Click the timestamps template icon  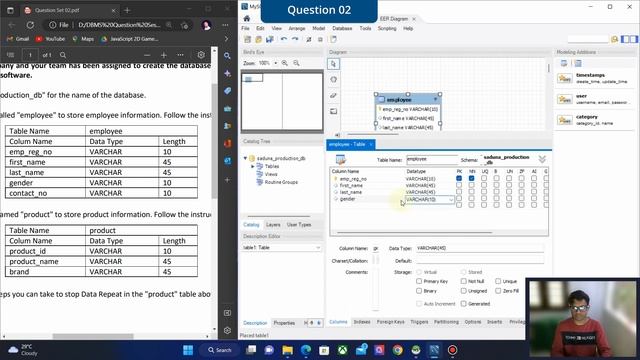[x=565, y=78]
